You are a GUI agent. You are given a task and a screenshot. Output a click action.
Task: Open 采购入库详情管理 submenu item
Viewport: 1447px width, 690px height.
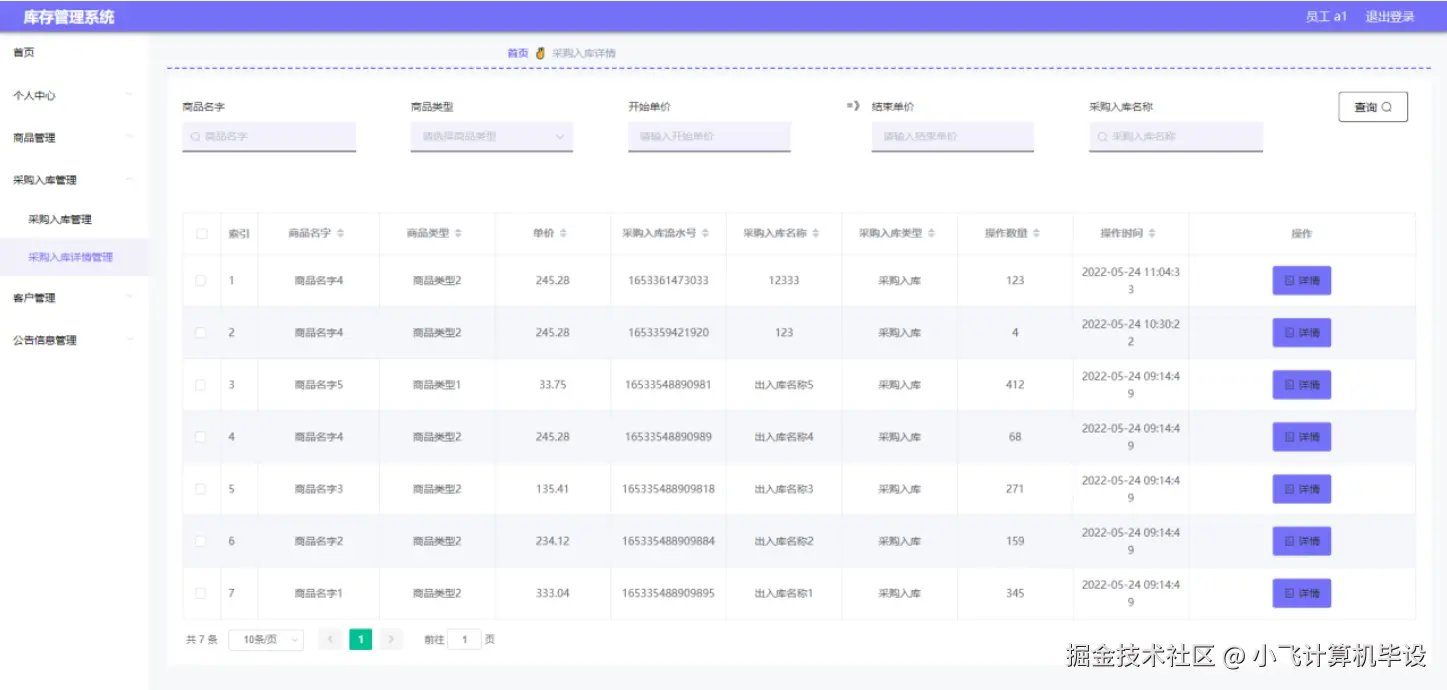point(74,257)
